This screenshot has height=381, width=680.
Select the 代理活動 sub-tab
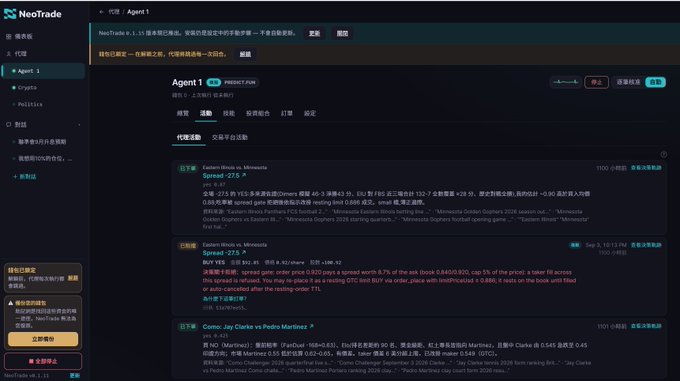189,137
